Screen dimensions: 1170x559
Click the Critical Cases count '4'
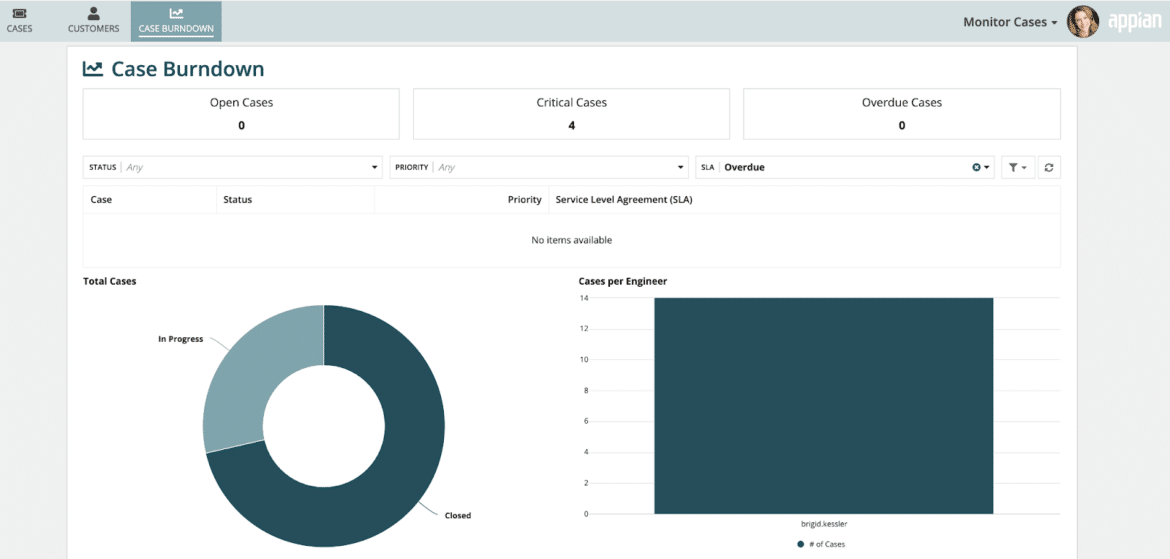pyautogui.click(x=572, y=125)
